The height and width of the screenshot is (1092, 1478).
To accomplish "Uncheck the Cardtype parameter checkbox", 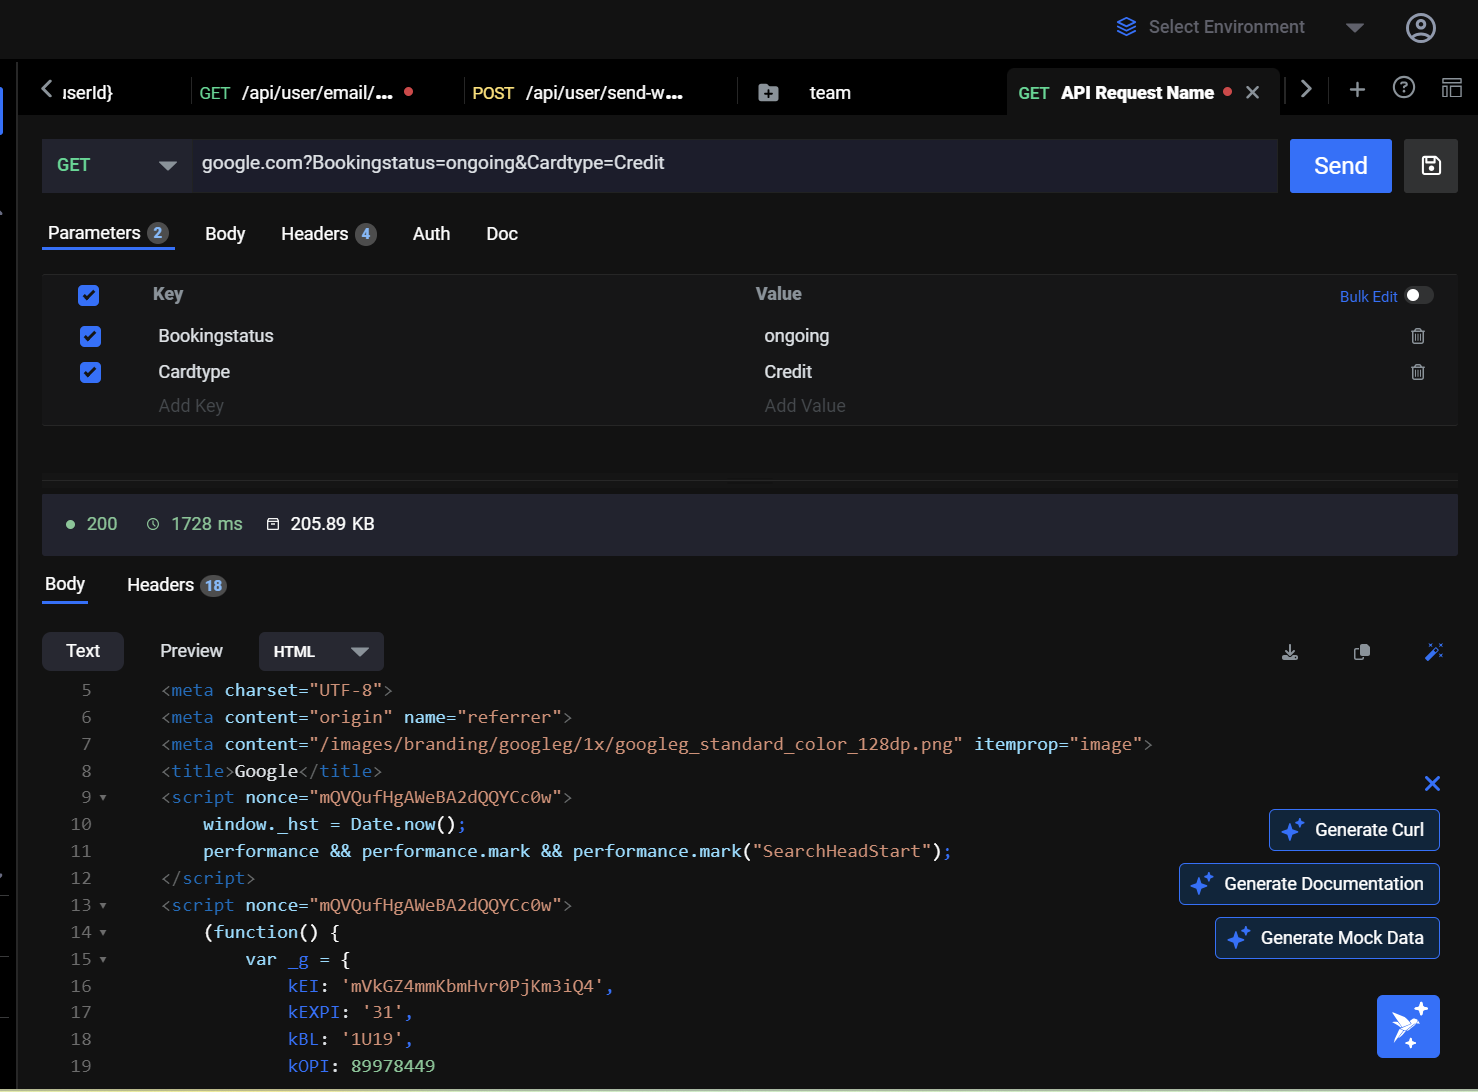I will tap(90, 372).
